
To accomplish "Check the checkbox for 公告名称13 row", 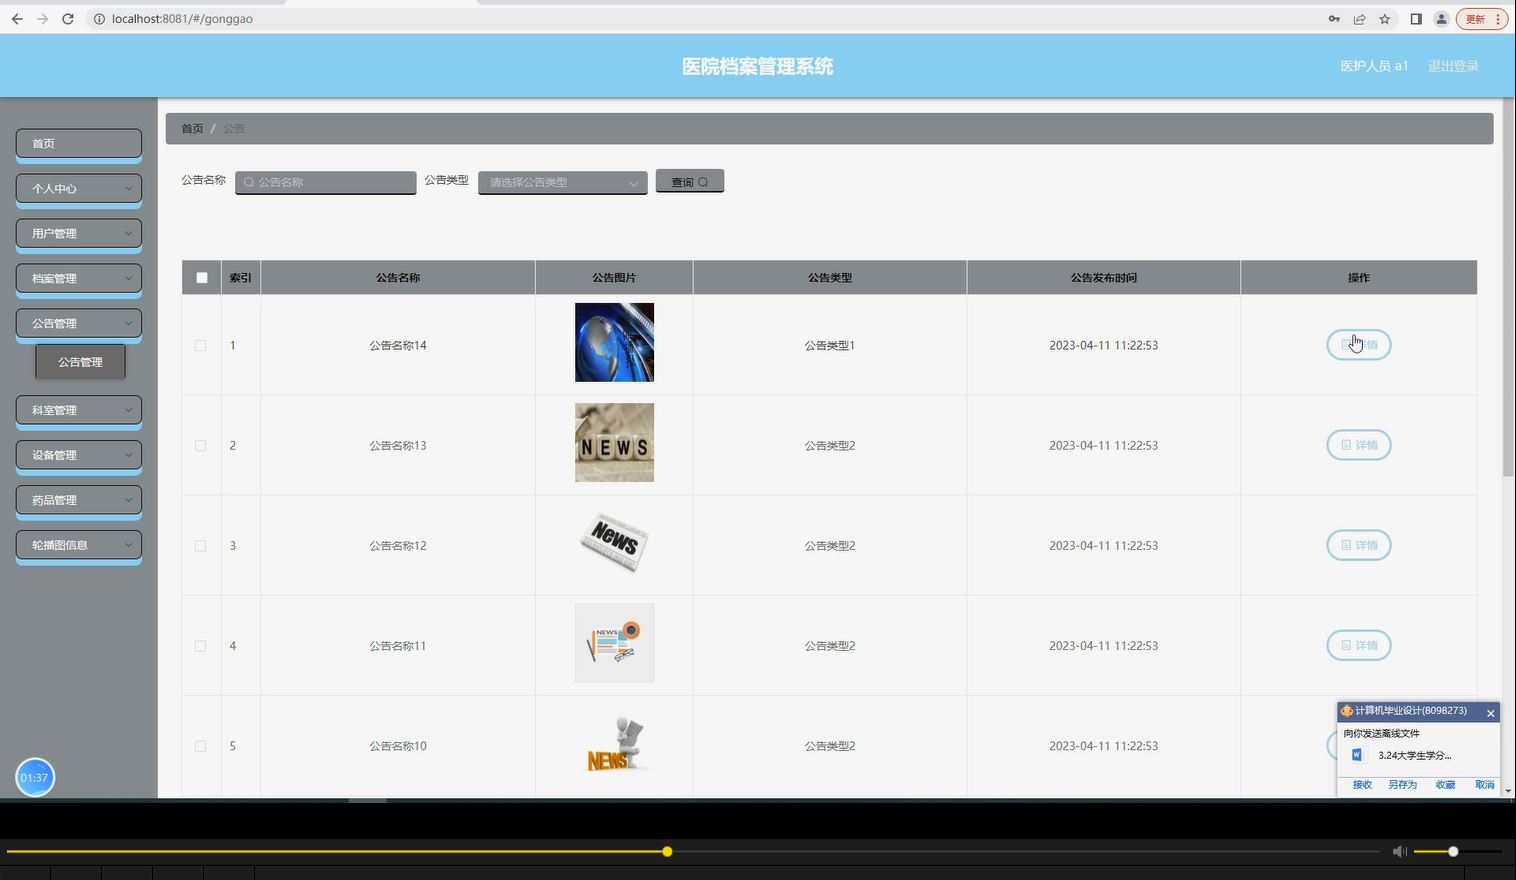I will 201,446.
